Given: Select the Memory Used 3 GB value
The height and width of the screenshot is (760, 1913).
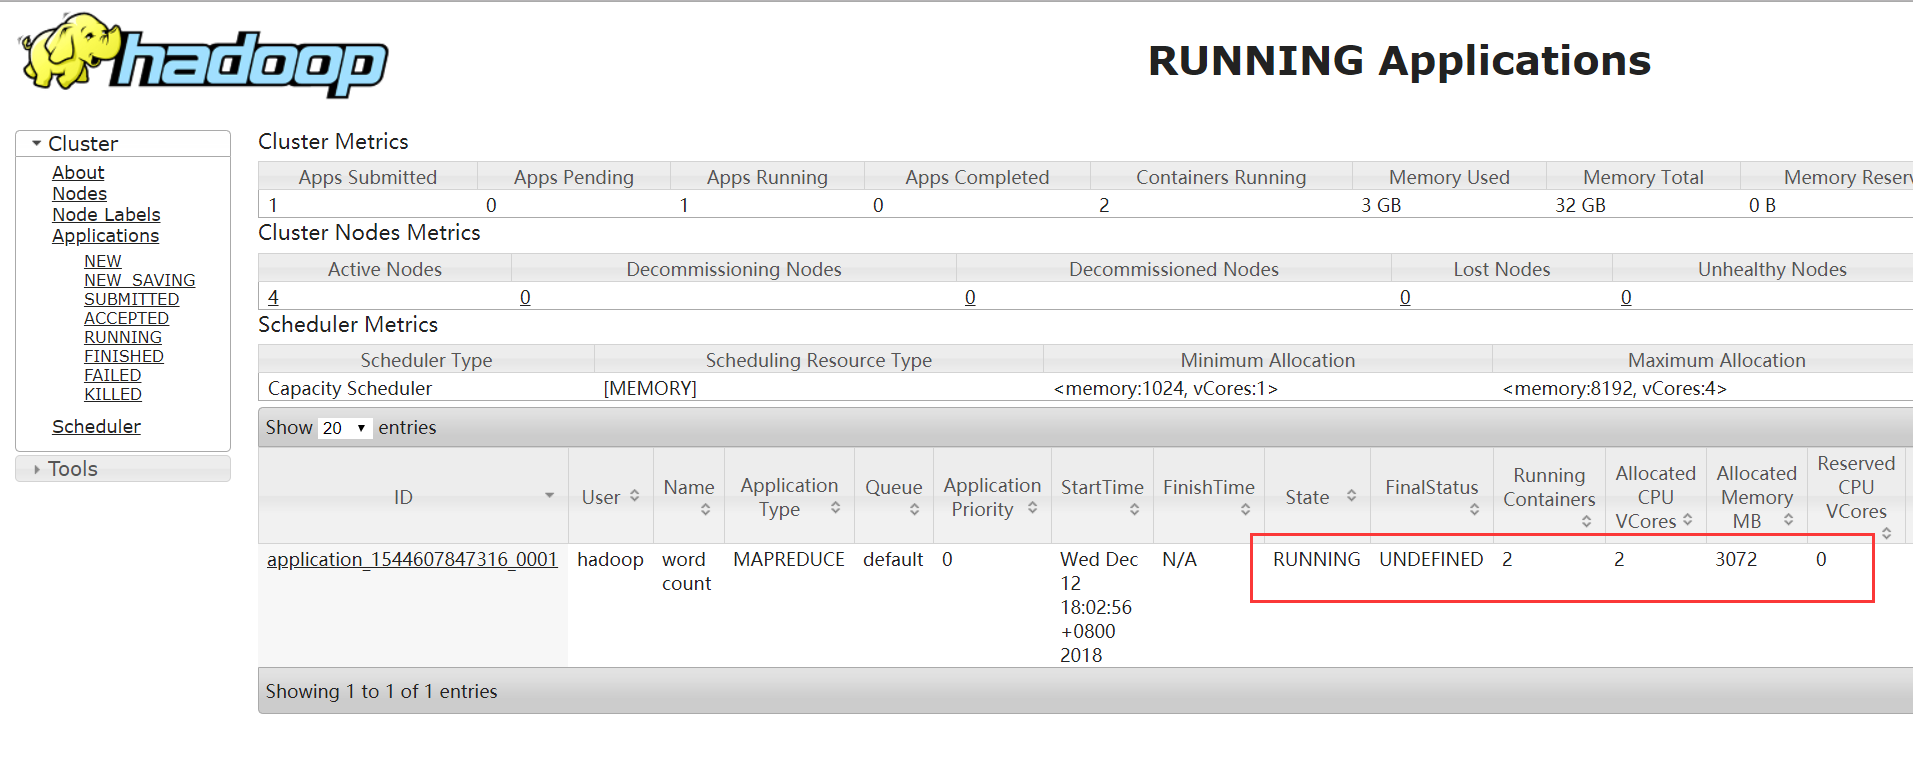Looking at the screenshot, I should (1381, 205).
